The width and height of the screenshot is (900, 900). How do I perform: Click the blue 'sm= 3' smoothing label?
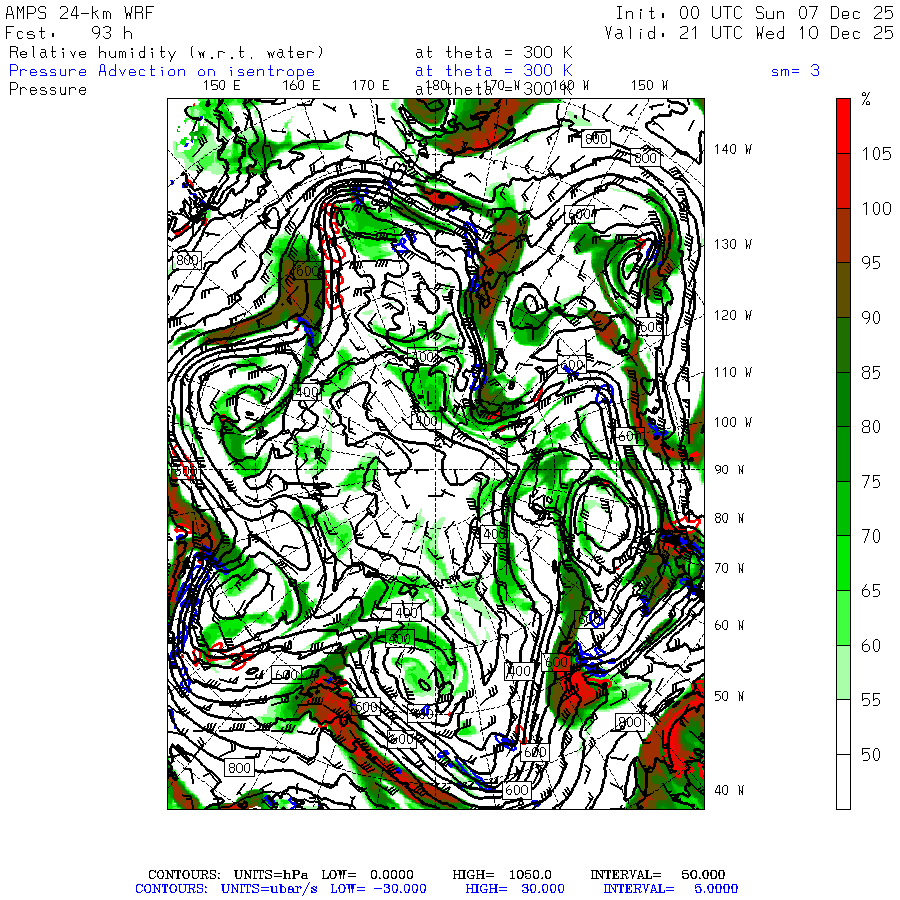pyautogui.click(x=795, y=71)
